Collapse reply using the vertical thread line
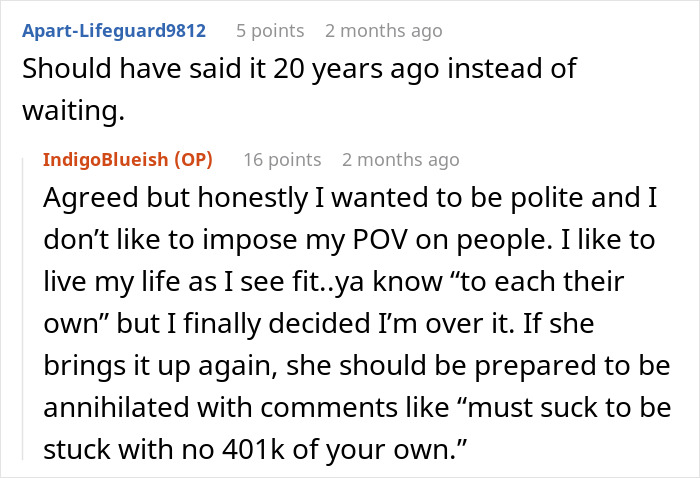 (23, 309)
